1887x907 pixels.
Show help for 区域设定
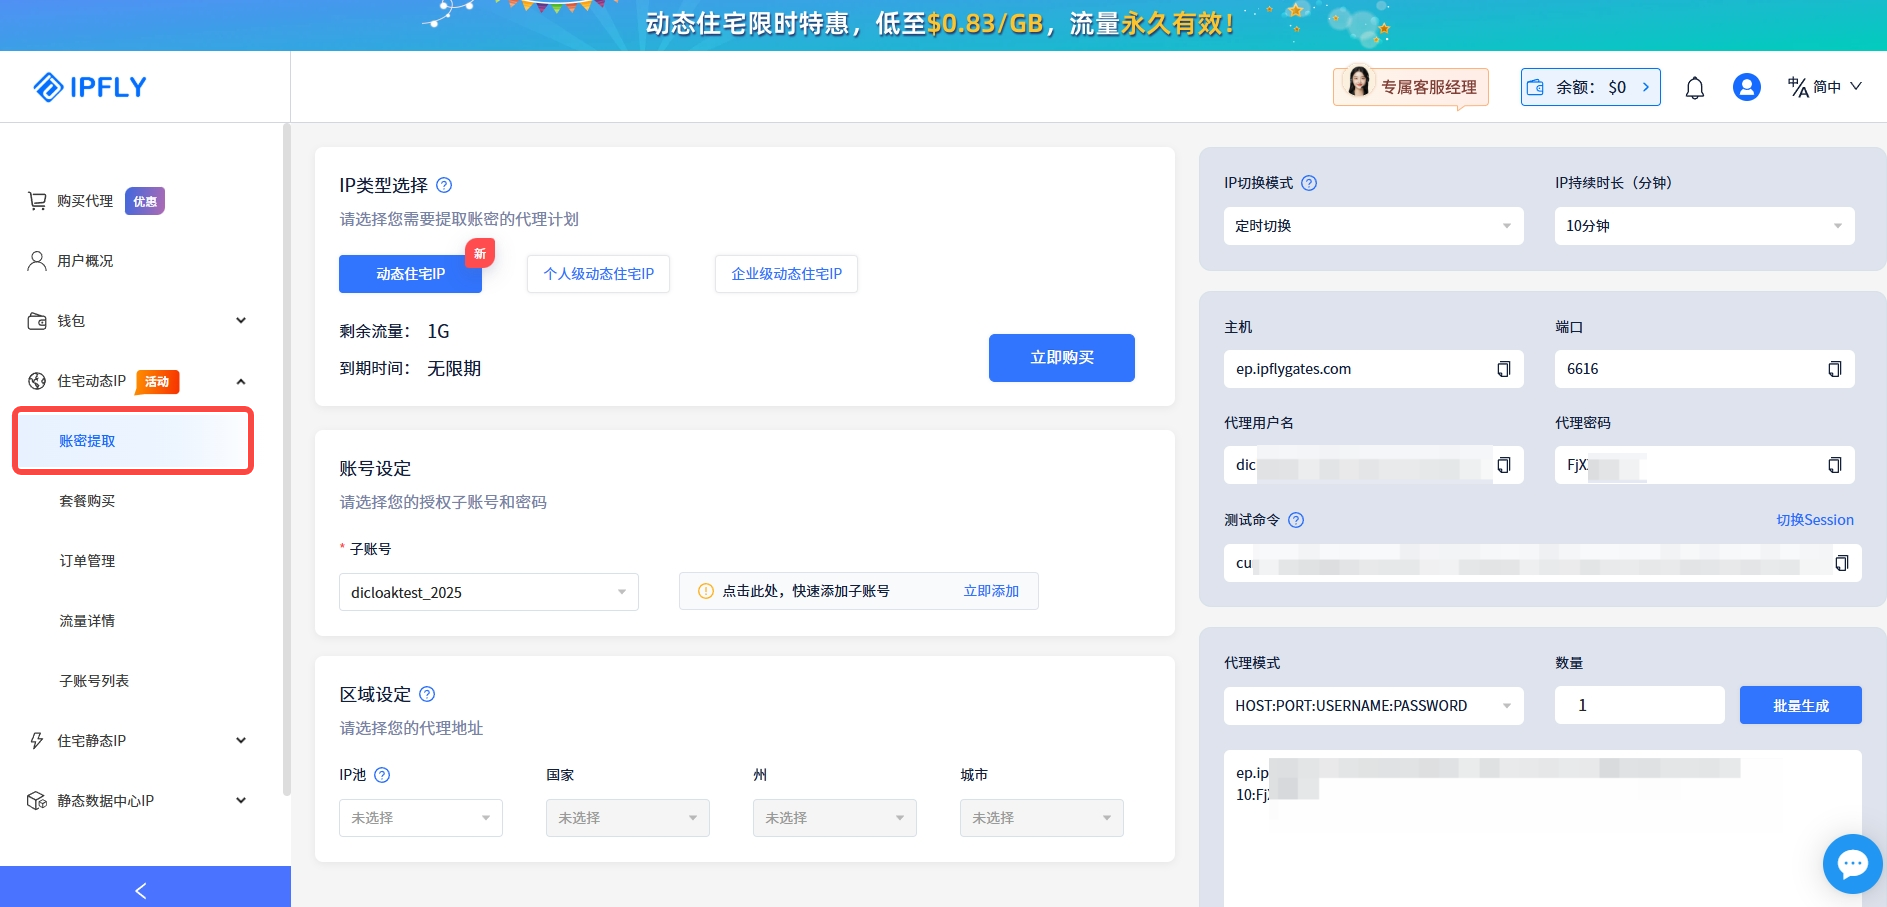[x=427, y=694]
